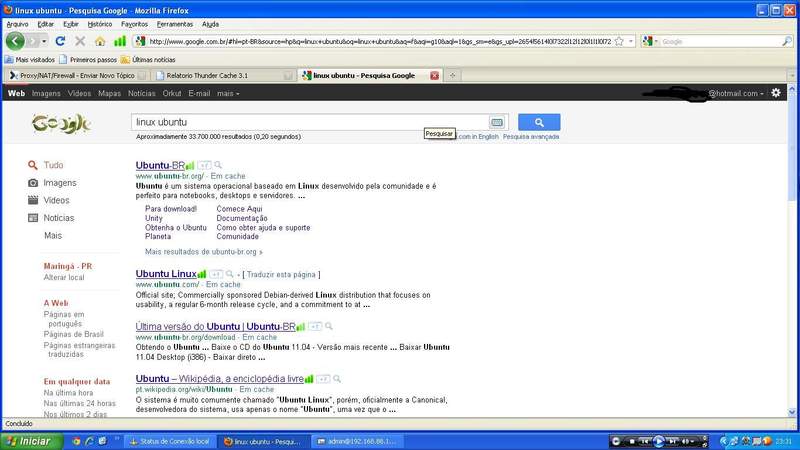
Task: Open the on-screen keyboard icon in search box
Action: click(496, 122)
